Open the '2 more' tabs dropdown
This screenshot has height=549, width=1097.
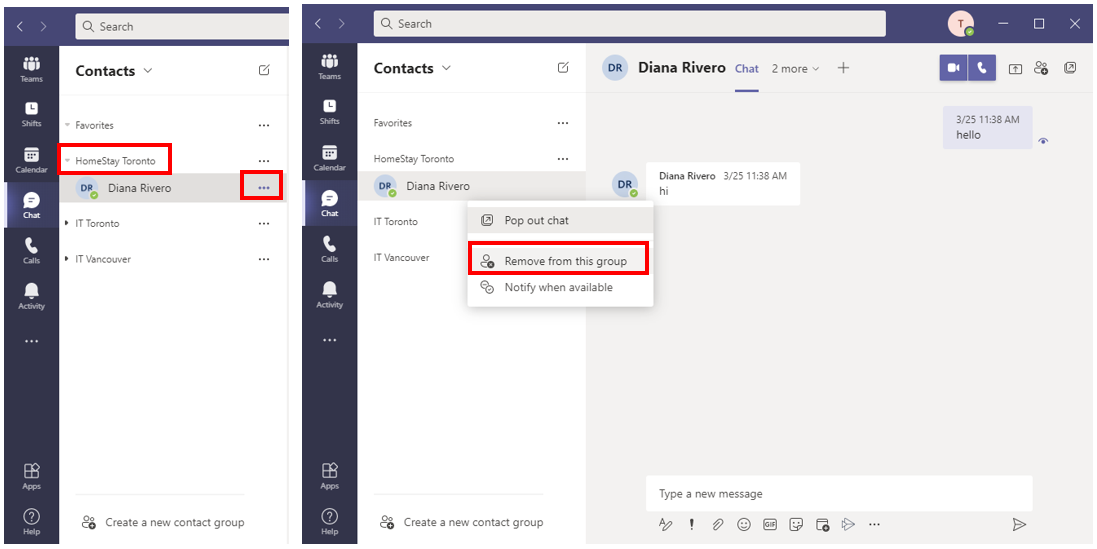[x=795, y=69]
